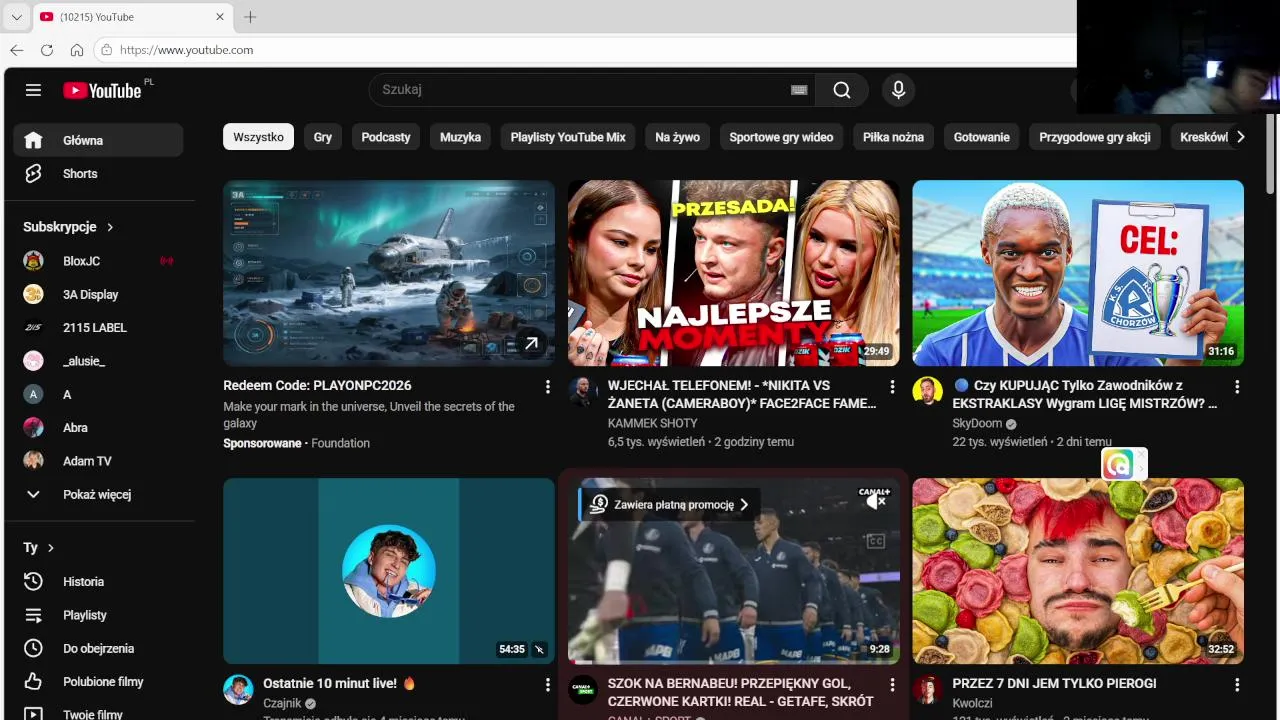The image size is (1280, 720).
Task: Select Sportowe gry wideo chip
Action: pos(781,137)
